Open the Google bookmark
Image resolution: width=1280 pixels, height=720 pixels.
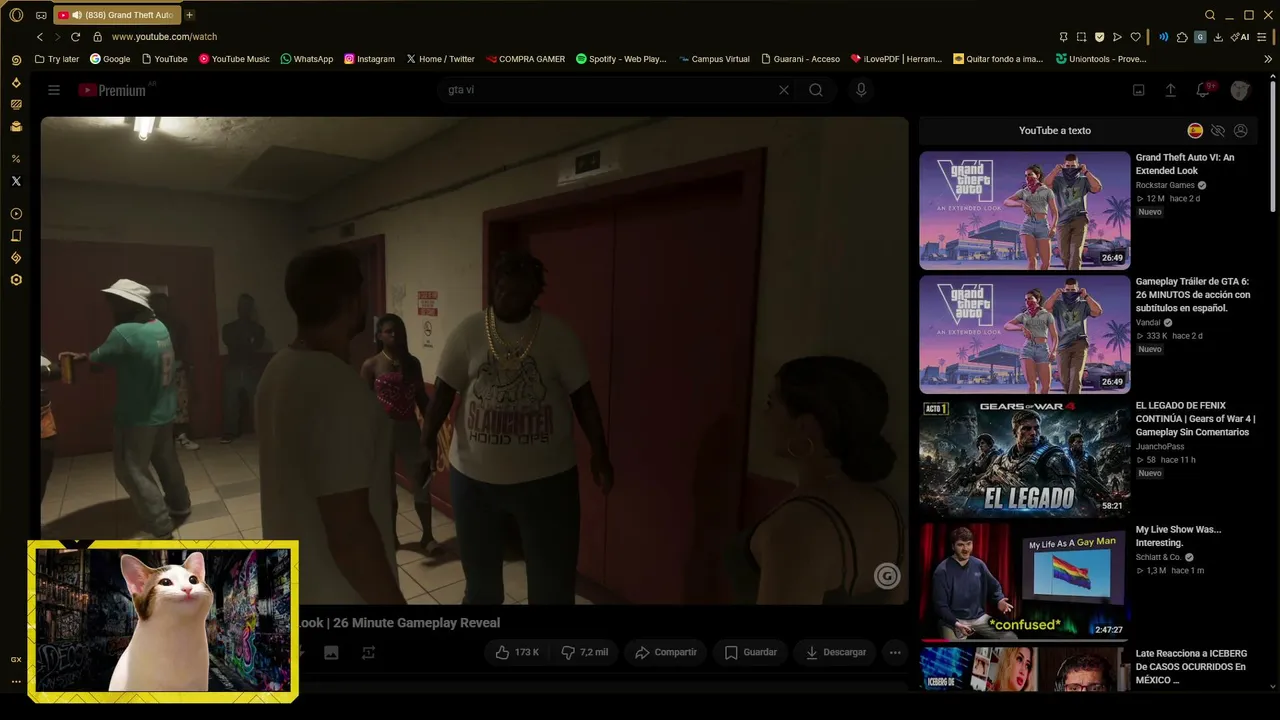coord(110,59)
